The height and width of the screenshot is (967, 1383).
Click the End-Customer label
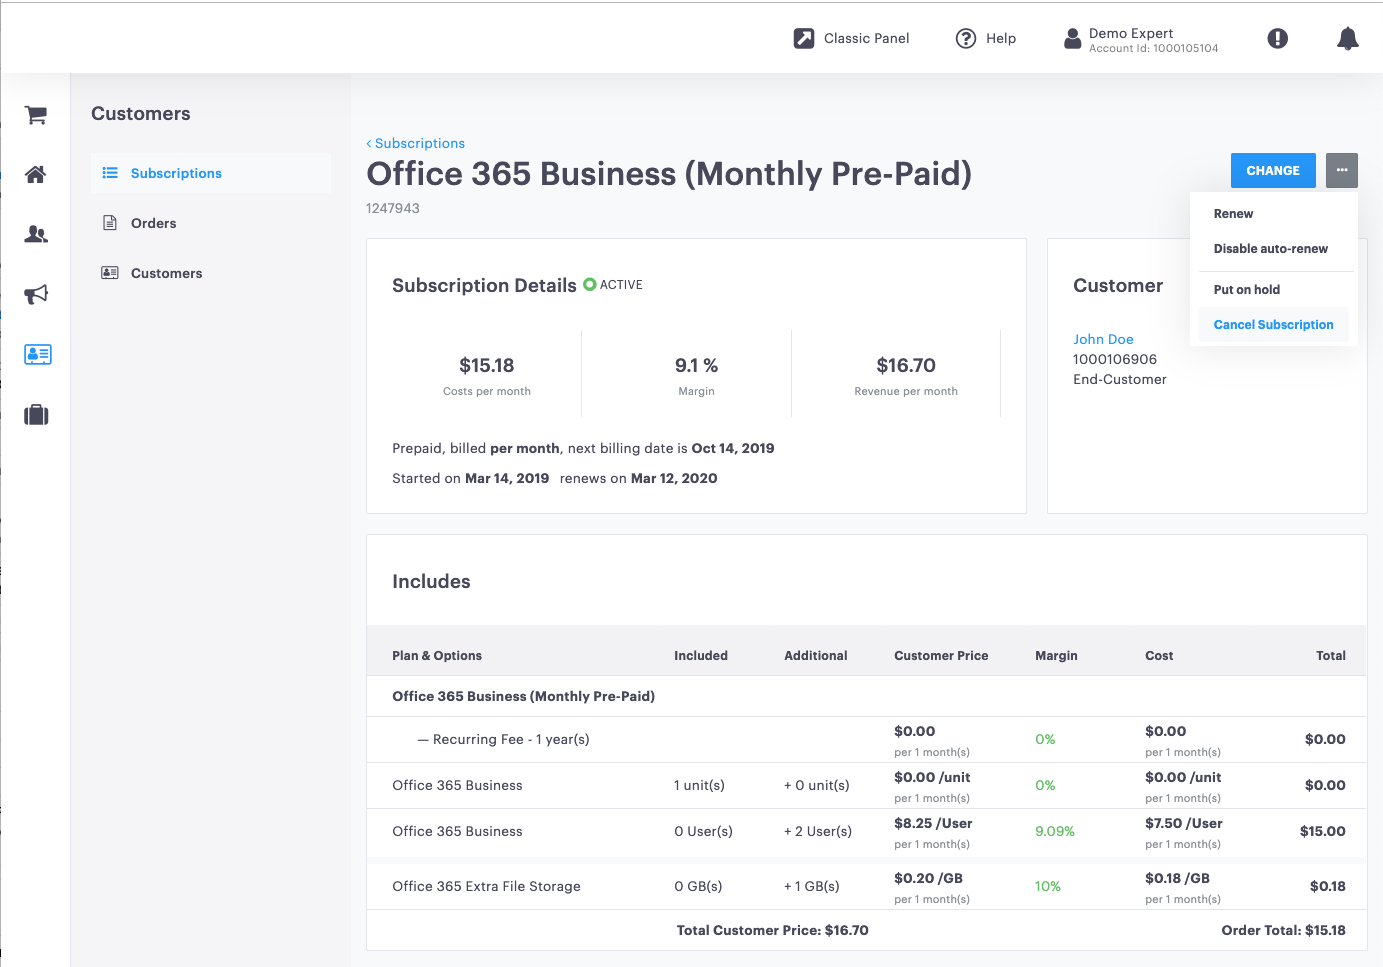click(1120, 379)
